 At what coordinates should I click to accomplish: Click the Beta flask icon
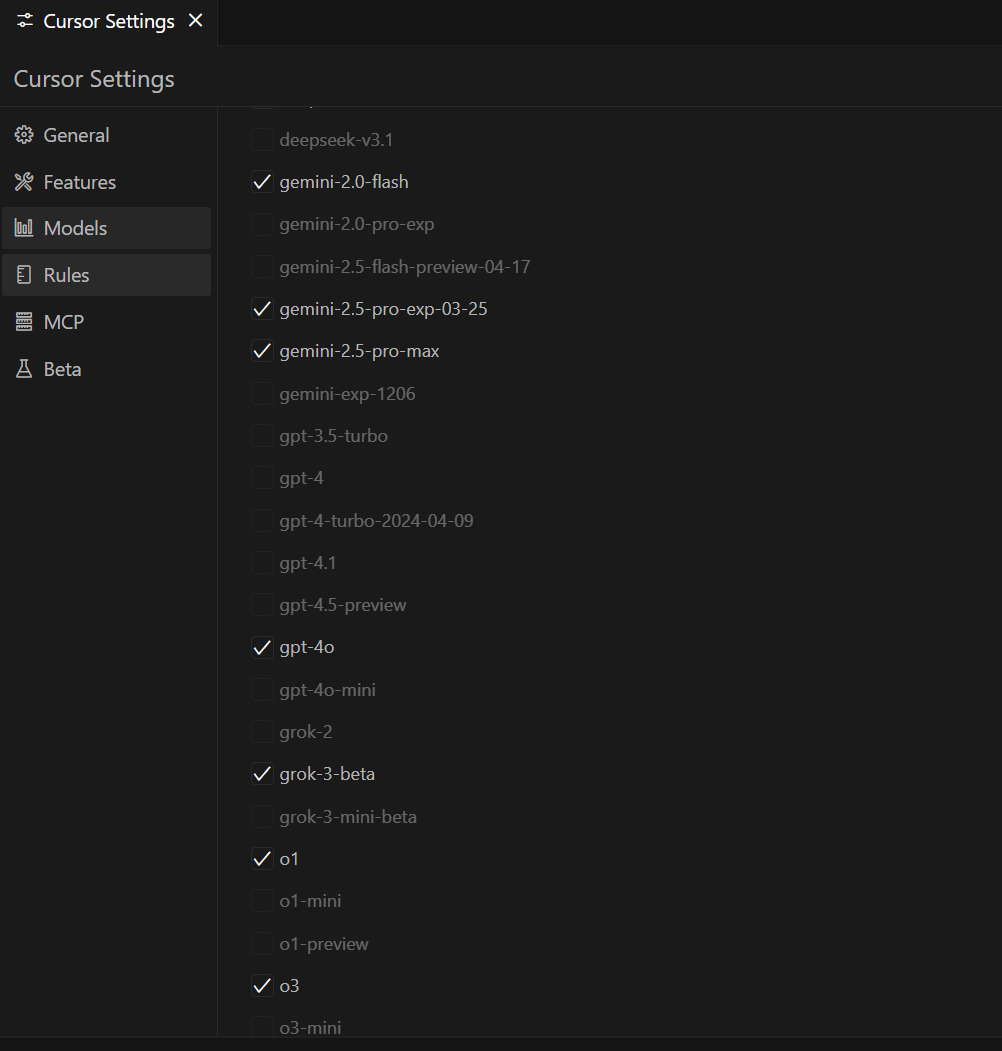(24, 369)
